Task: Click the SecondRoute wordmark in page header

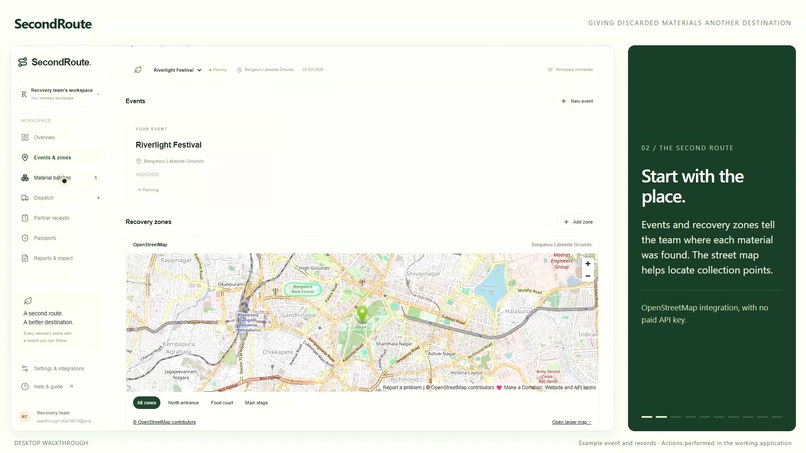Action: click(53, 24)
